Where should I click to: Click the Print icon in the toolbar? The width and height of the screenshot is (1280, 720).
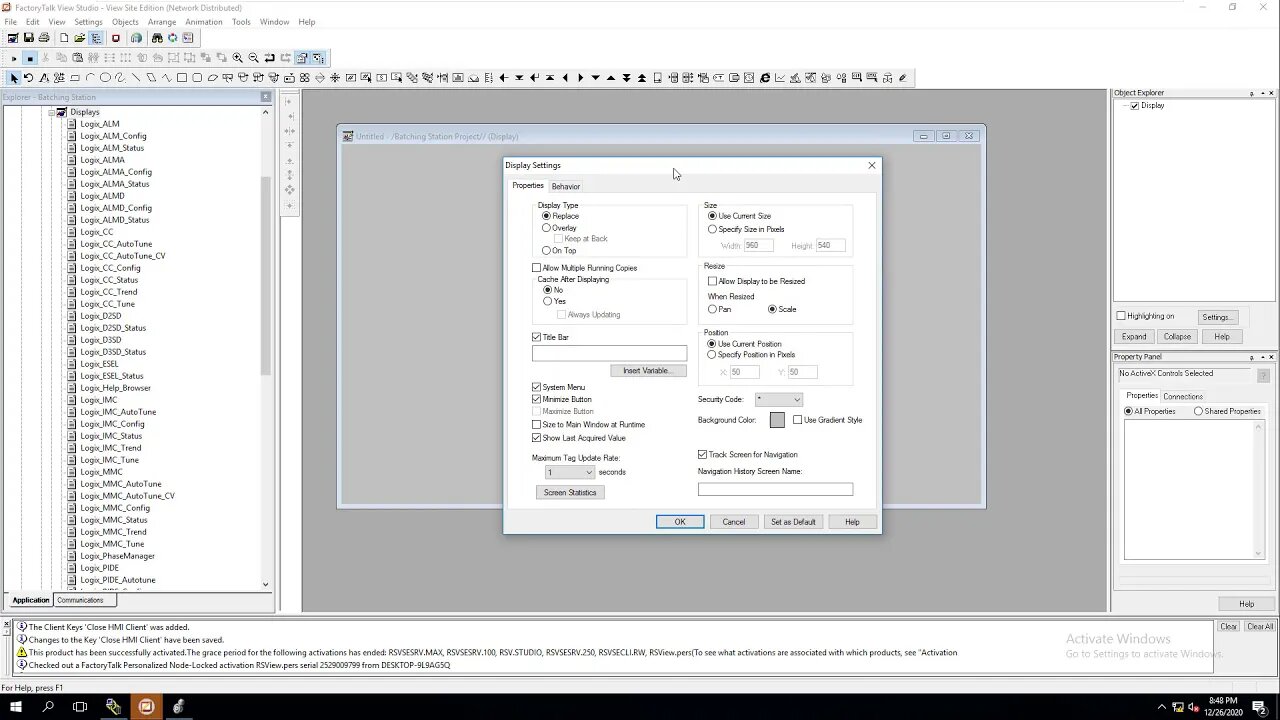click(44, 38)
